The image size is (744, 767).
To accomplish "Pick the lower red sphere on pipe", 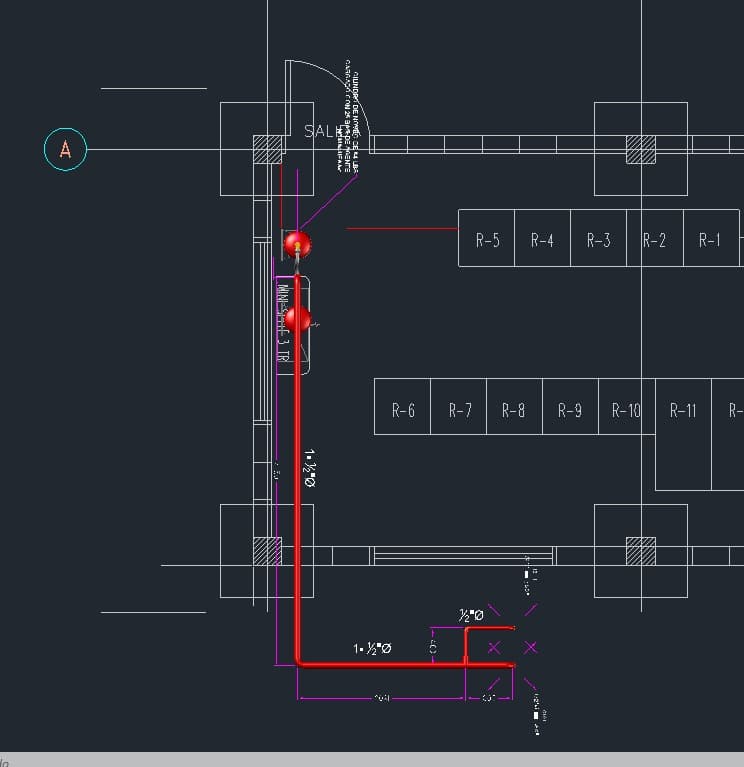I will pyautogui.click(x=297, y=320).
